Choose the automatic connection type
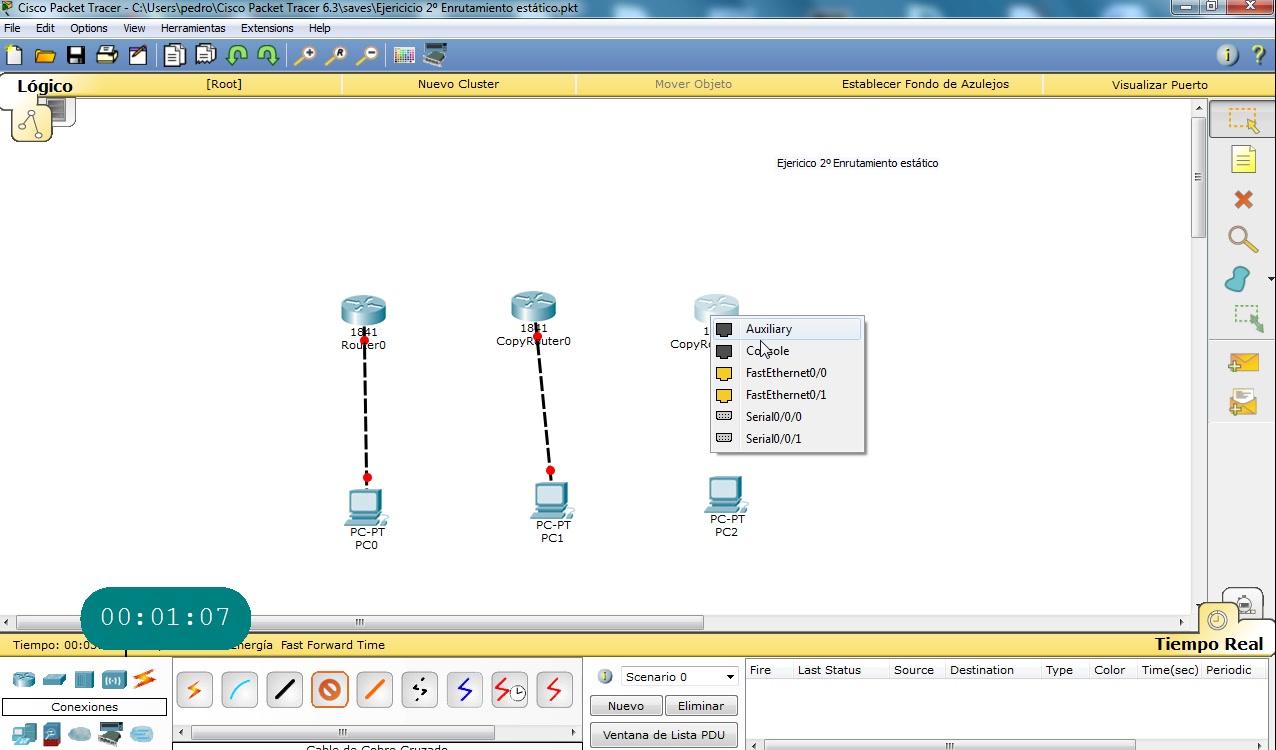Viewport: 1276px width, 750px height. pyautogui.click(x=194, y=690)
